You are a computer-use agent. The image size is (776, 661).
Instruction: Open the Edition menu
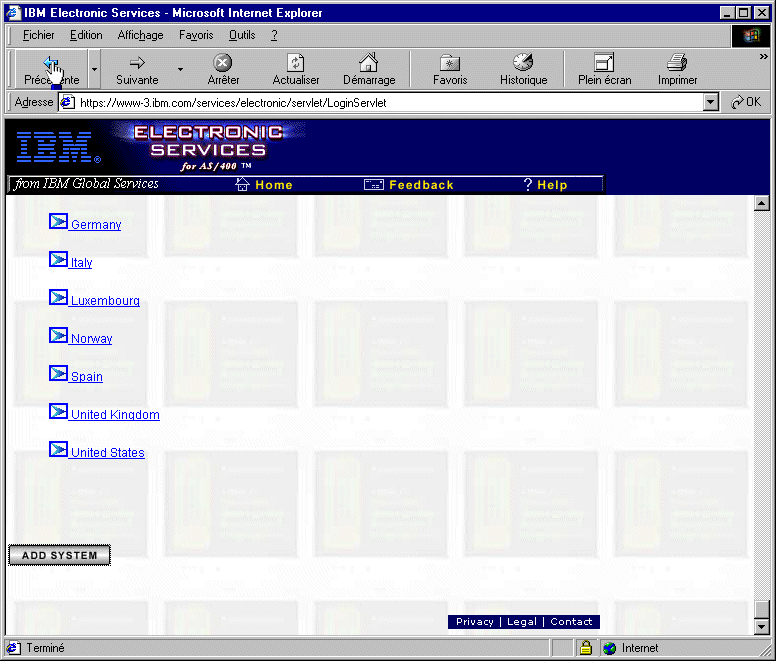pos(86,35)
